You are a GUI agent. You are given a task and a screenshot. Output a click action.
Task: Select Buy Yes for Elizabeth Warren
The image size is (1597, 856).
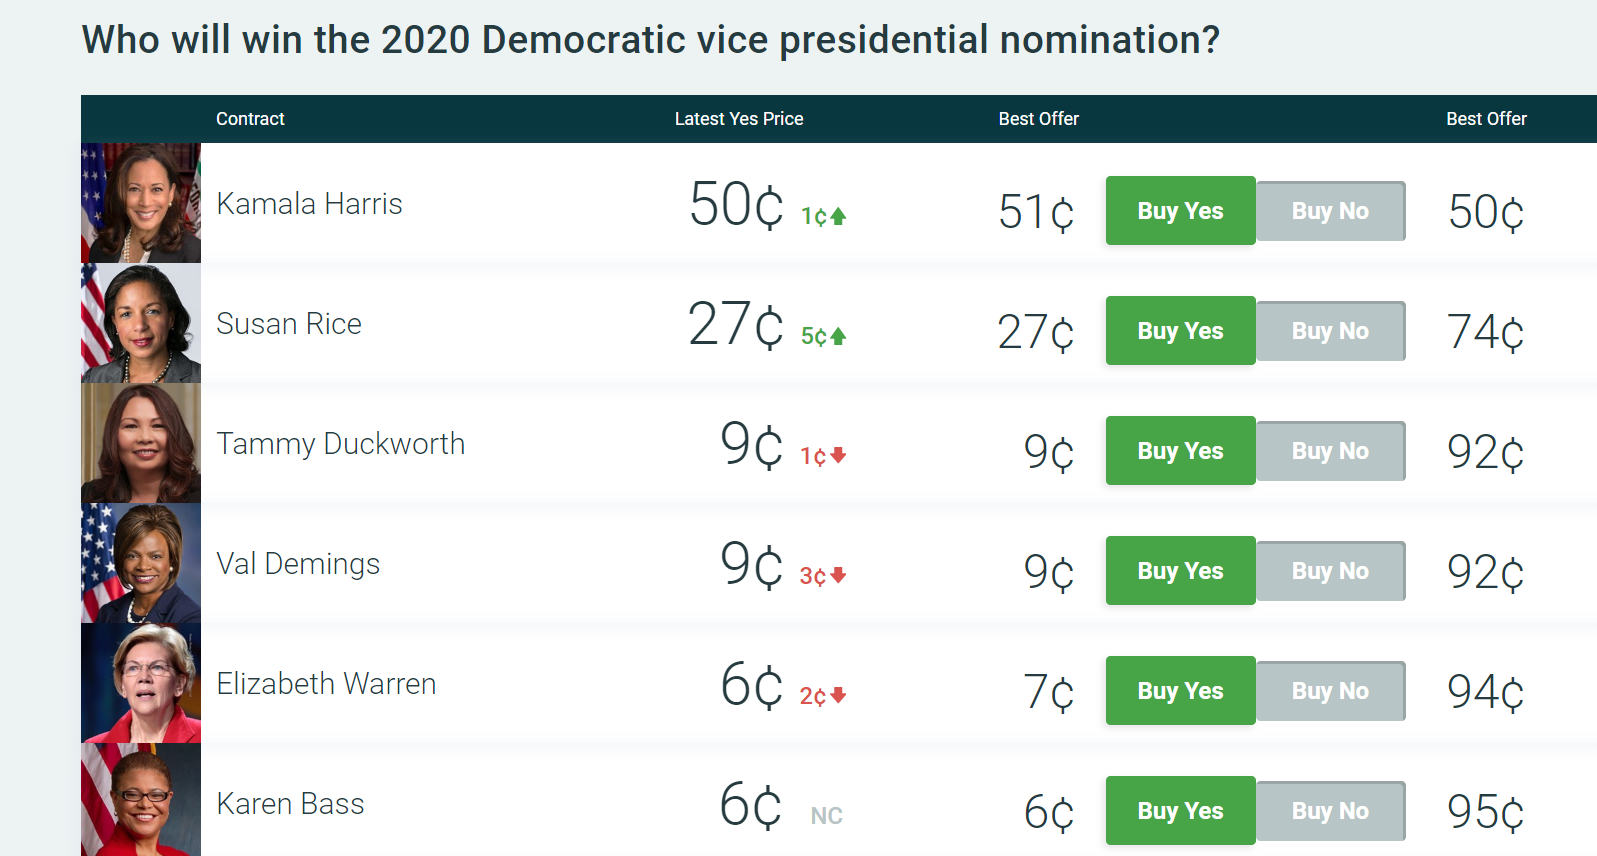1180,691
